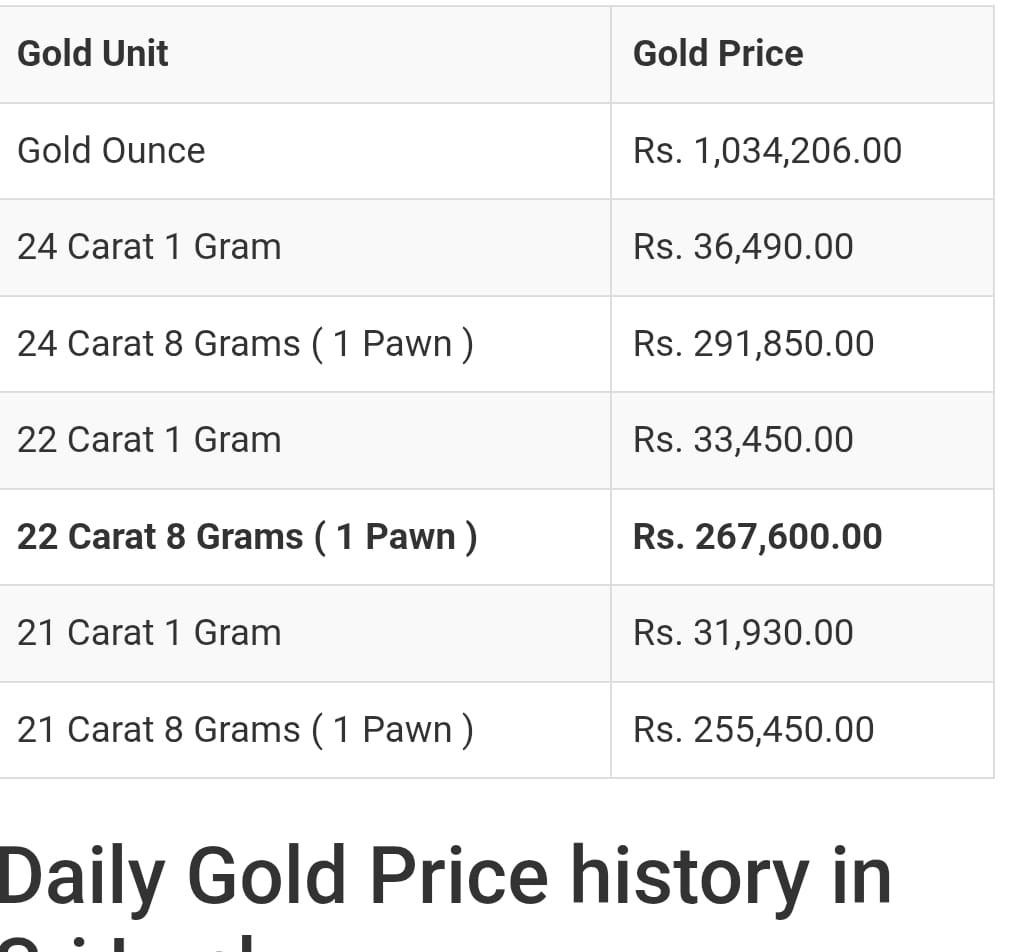1033x952 pixels.
Task: Click the Rs. 31,930.00 price cell
Action: click(x=743, y=633)
